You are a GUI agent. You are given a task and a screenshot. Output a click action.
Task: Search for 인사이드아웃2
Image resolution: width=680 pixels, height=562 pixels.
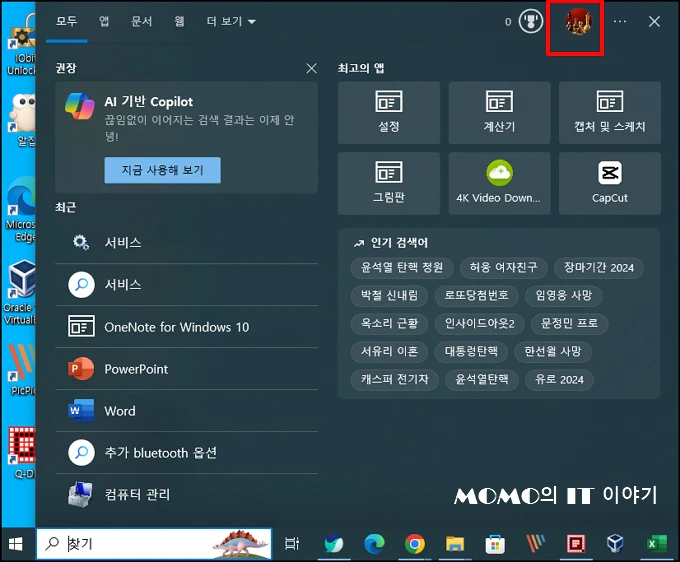479,323
